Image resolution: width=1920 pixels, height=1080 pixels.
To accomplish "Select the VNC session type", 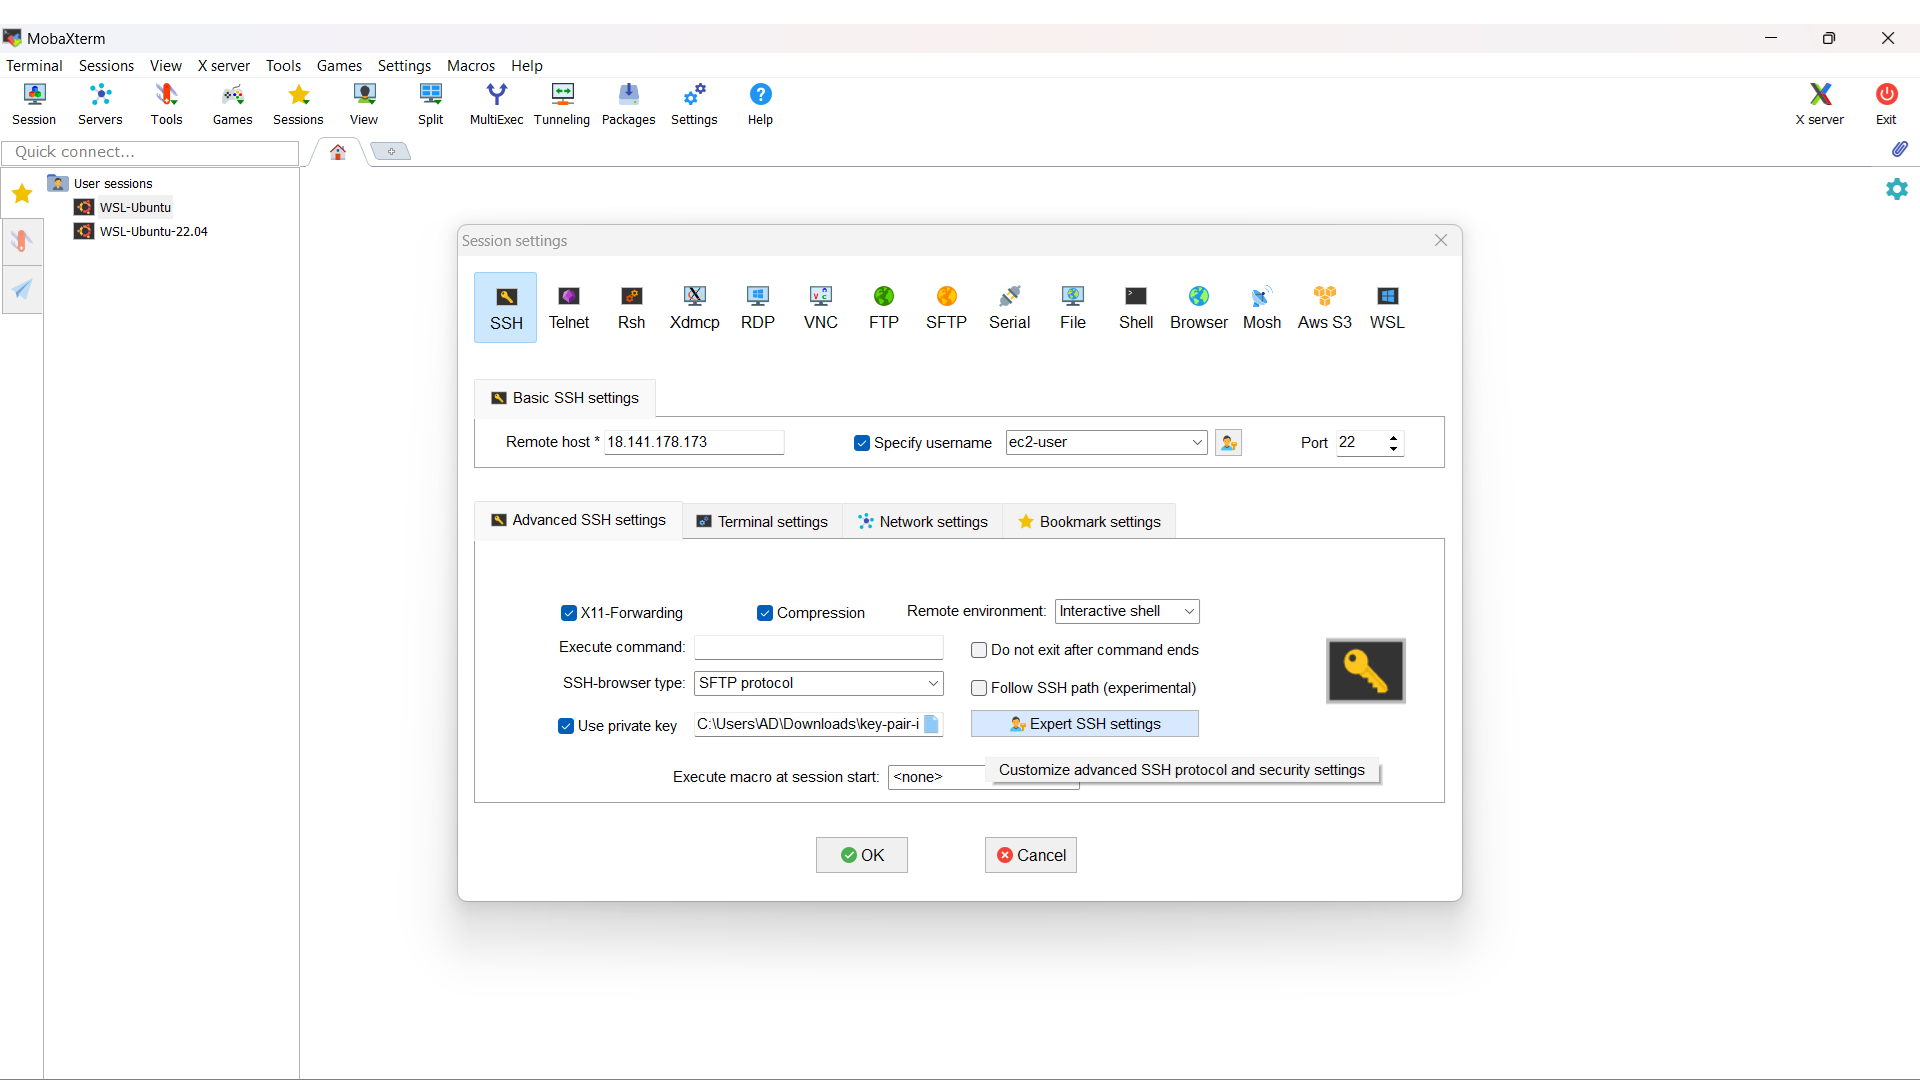I will coord(820,308).
